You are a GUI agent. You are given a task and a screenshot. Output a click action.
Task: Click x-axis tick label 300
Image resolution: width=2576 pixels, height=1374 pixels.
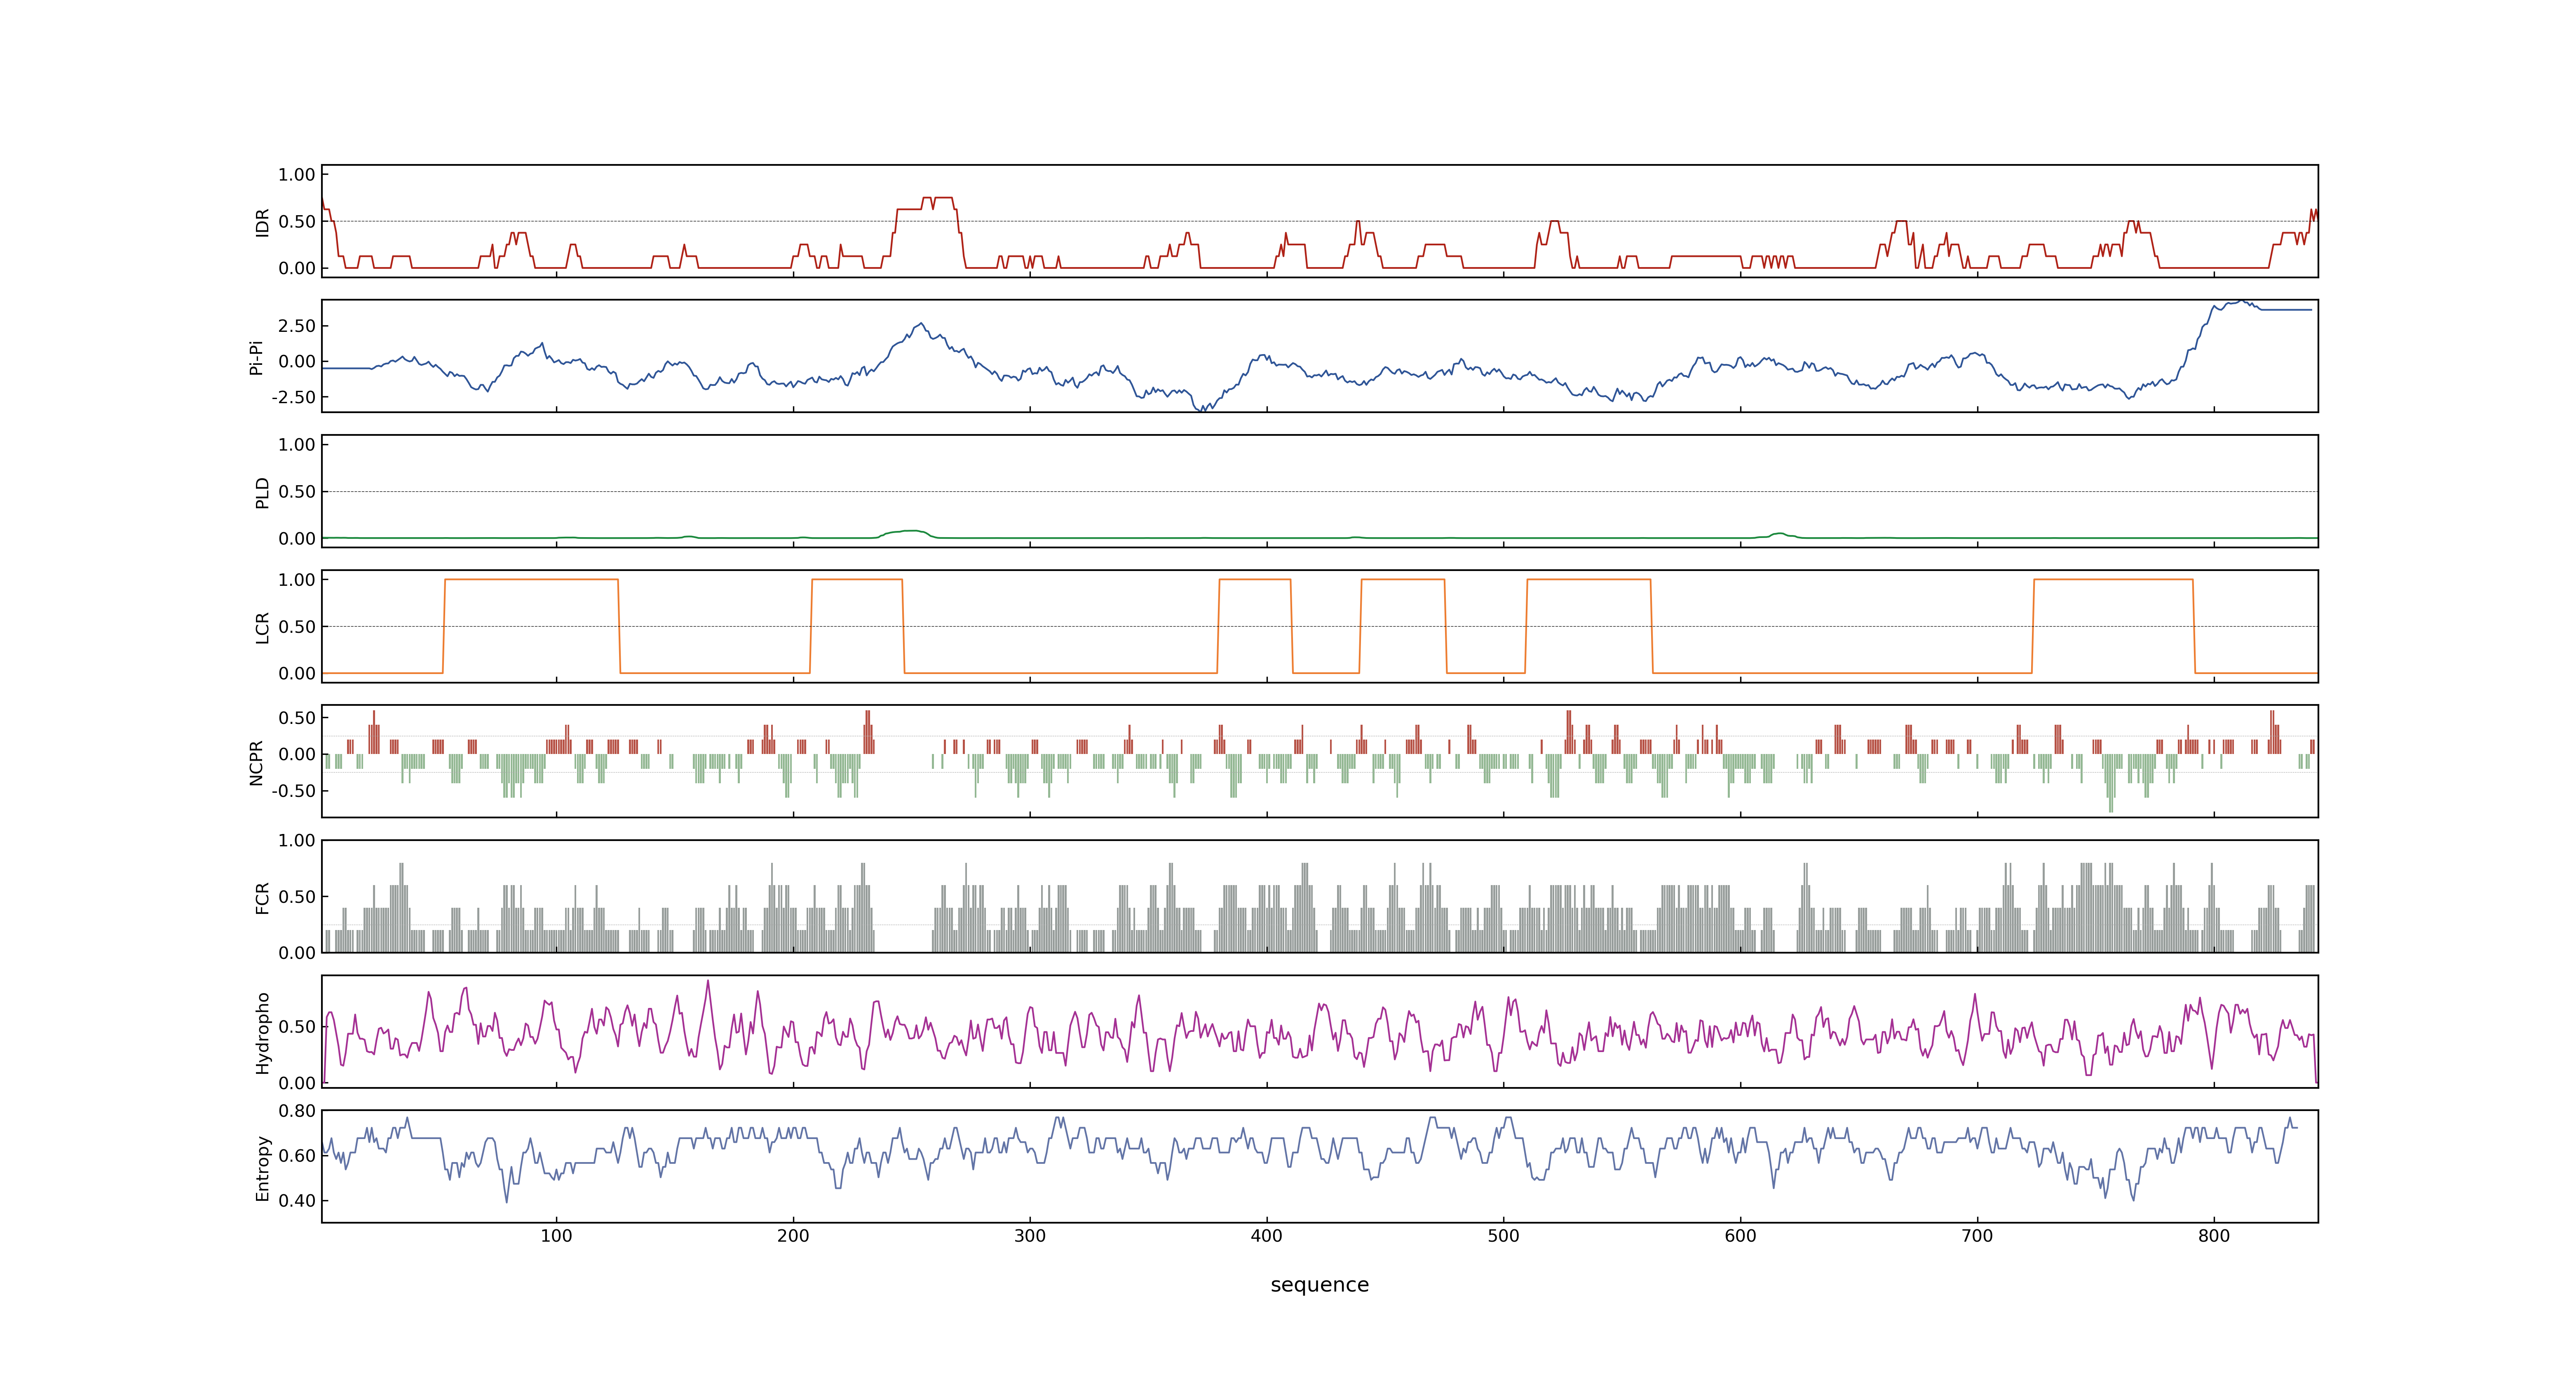1030,1236
